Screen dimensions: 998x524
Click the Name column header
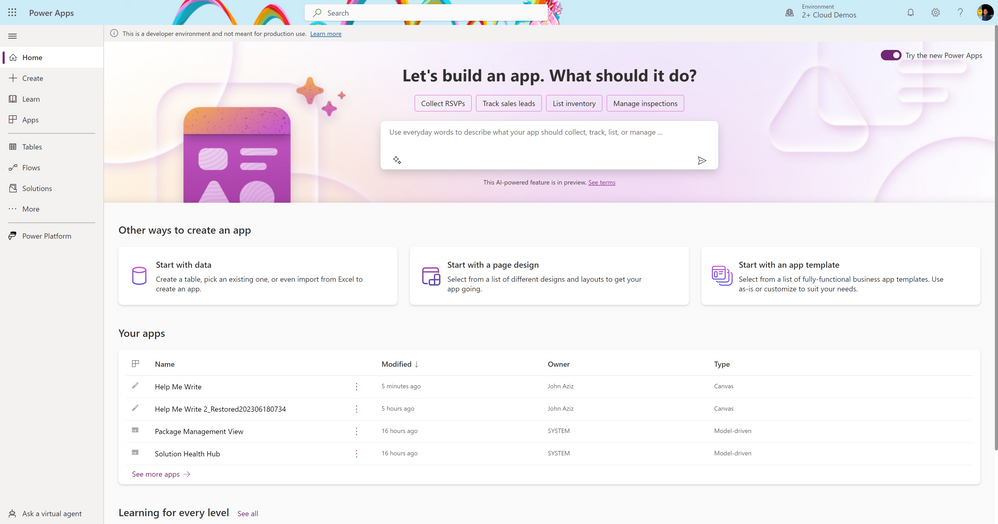164,364
